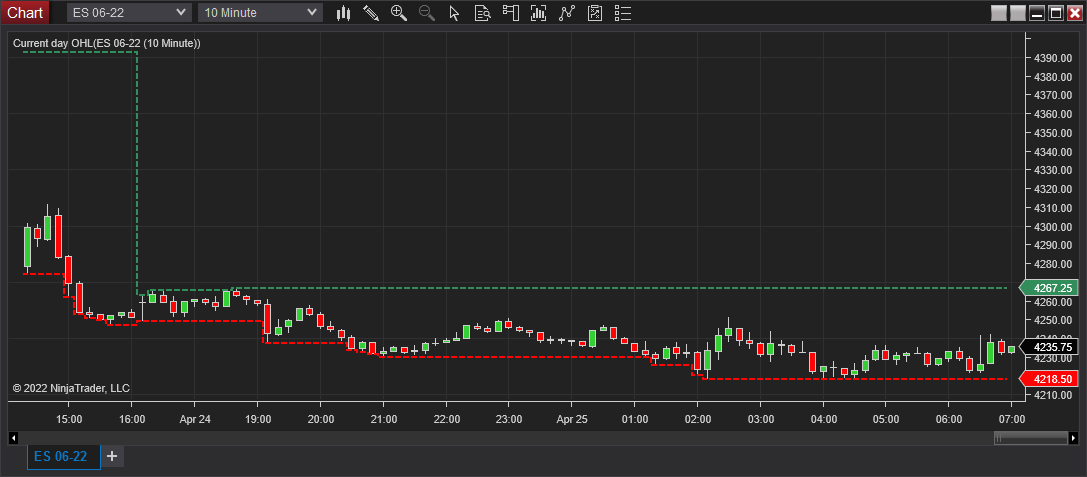
Task: Click the horizontal scrollbar thumb
Action: (x=1031, y=437)
